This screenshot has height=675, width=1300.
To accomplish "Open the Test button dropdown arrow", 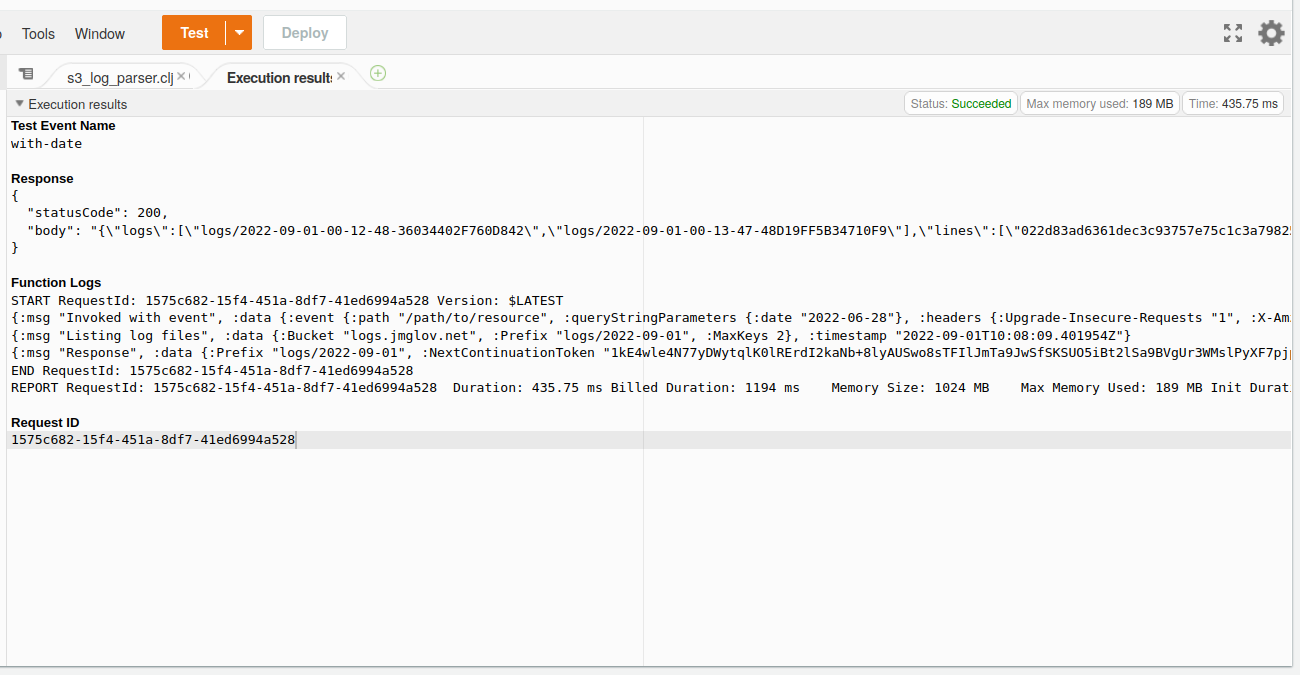I will coord(239,33).
